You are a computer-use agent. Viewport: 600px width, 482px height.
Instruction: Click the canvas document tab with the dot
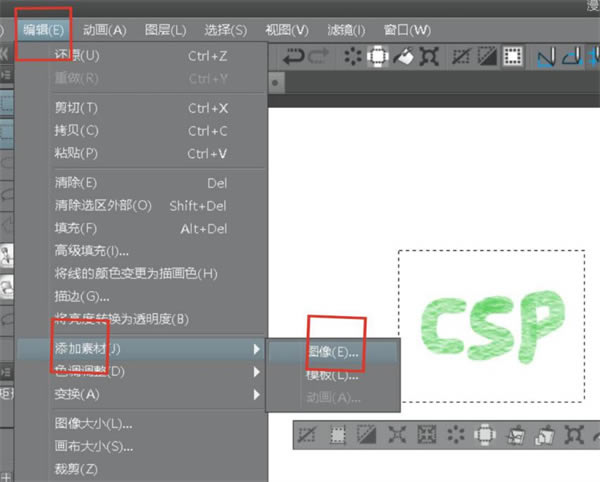[276, 82]
